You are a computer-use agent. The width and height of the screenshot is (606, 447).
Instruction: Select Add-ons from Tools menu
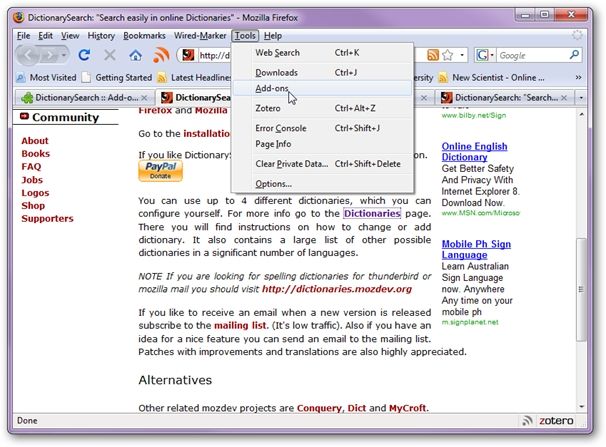click(322, 88)
